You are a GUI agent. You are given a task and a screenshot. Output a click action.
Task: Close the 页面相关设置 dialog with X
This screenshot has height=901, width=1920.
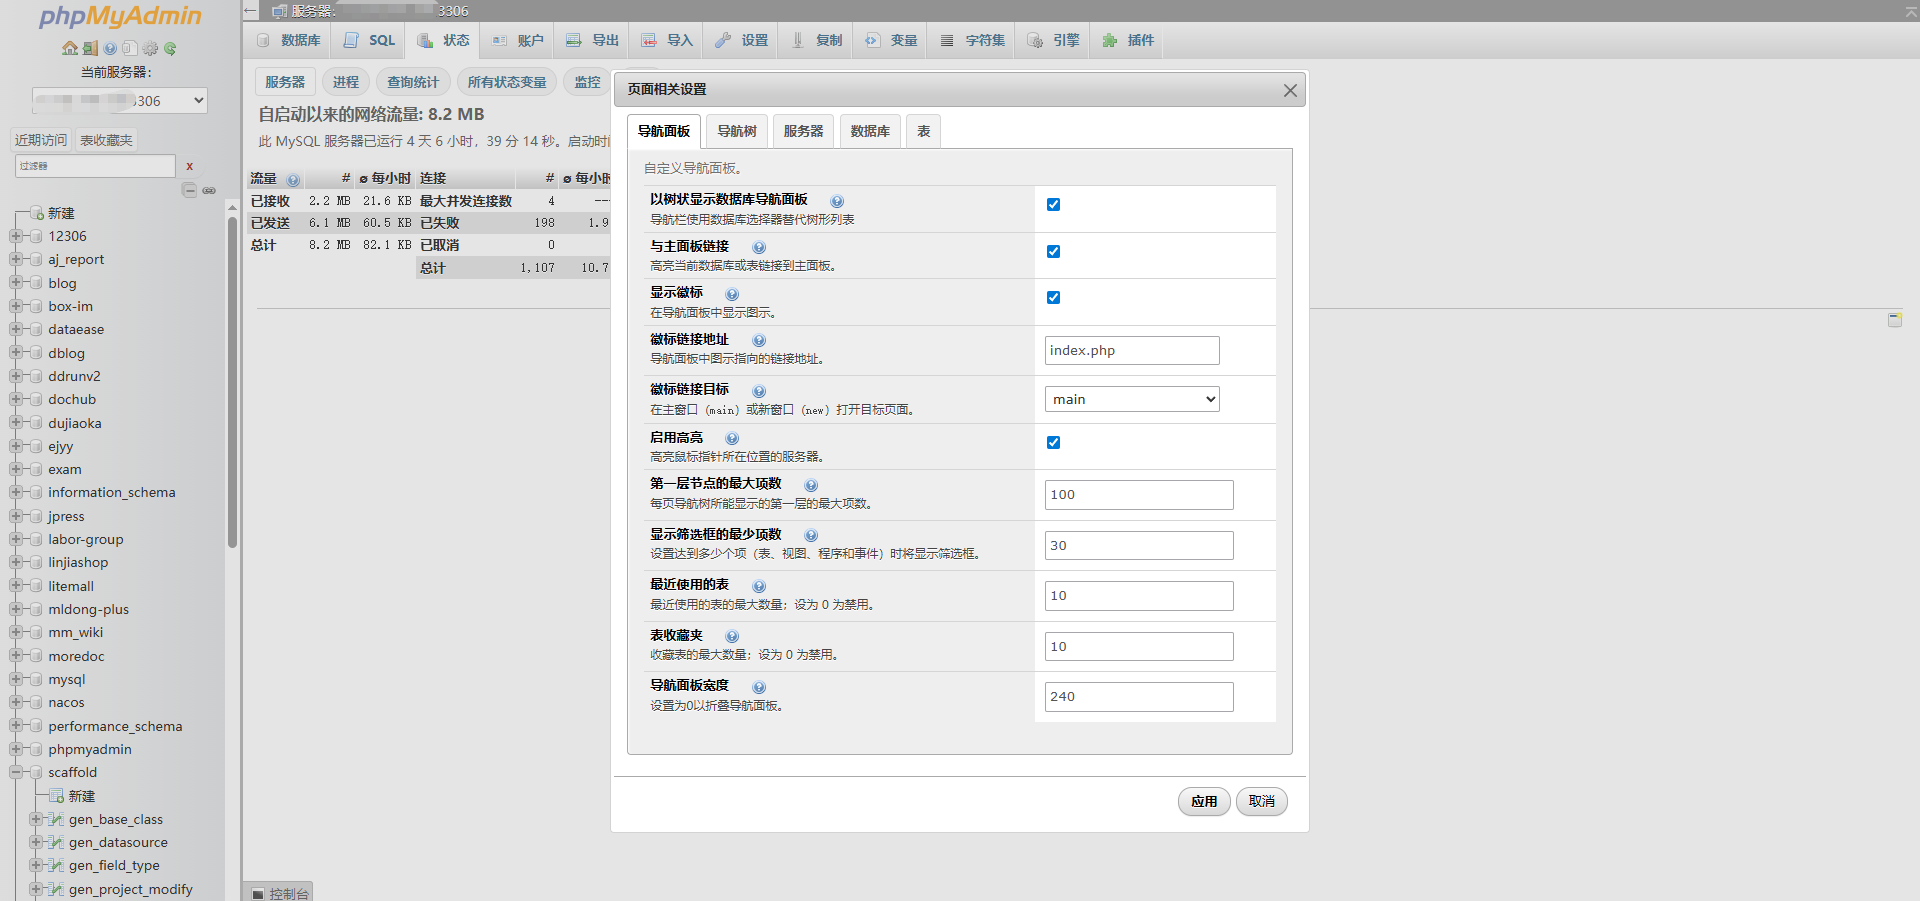1290,90
